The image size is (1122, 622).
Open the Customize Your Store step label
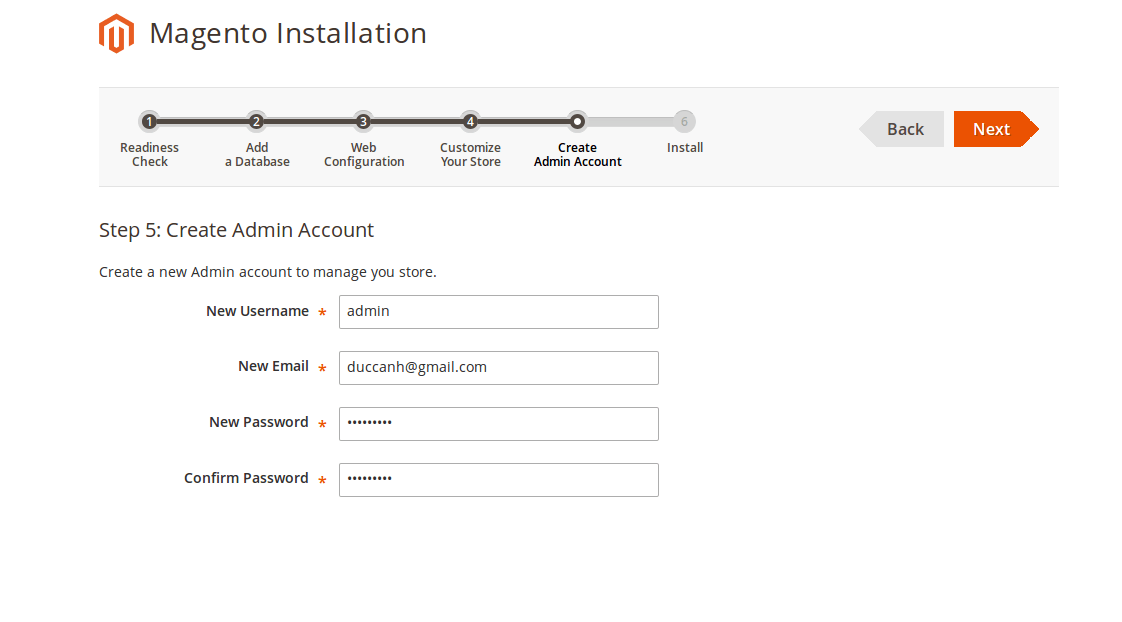click(470, 155)
